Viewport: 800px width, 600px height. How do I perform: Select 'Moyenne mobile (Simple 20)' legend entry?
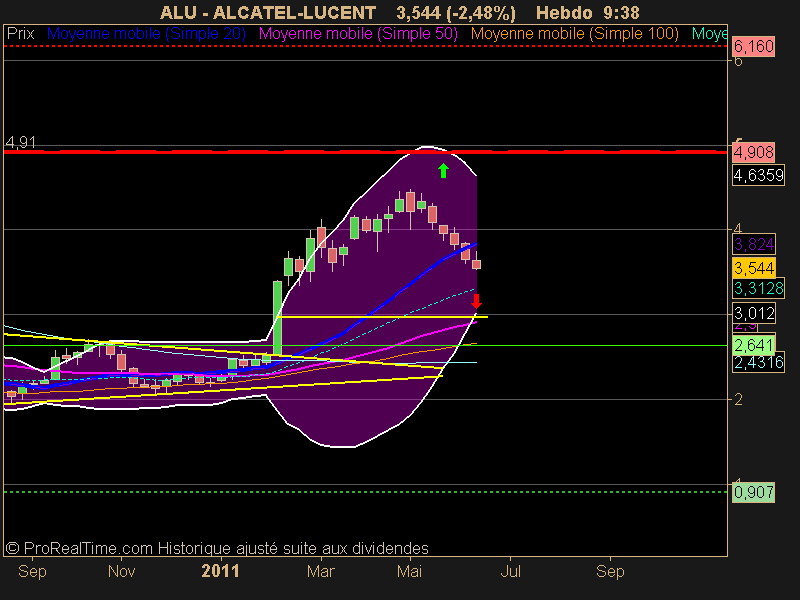point(146,34)
